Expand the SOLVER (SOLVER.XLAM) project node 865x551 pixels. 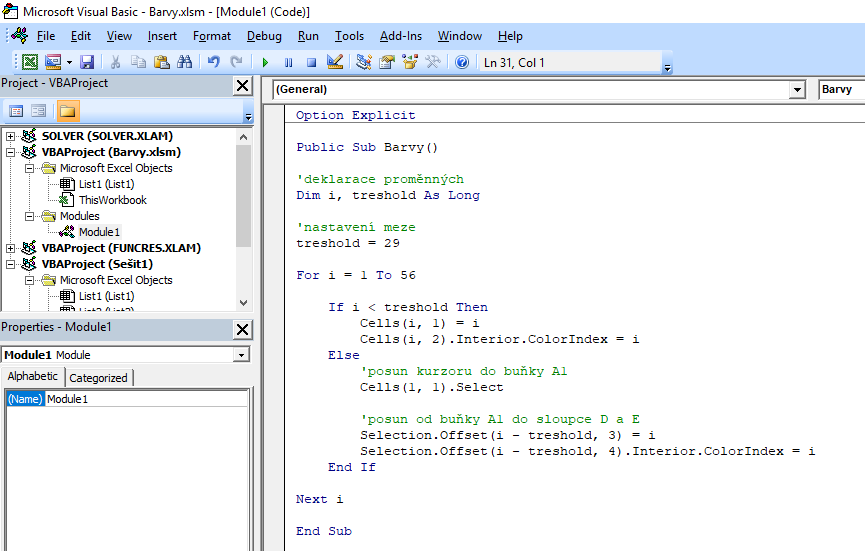[10, 136]
